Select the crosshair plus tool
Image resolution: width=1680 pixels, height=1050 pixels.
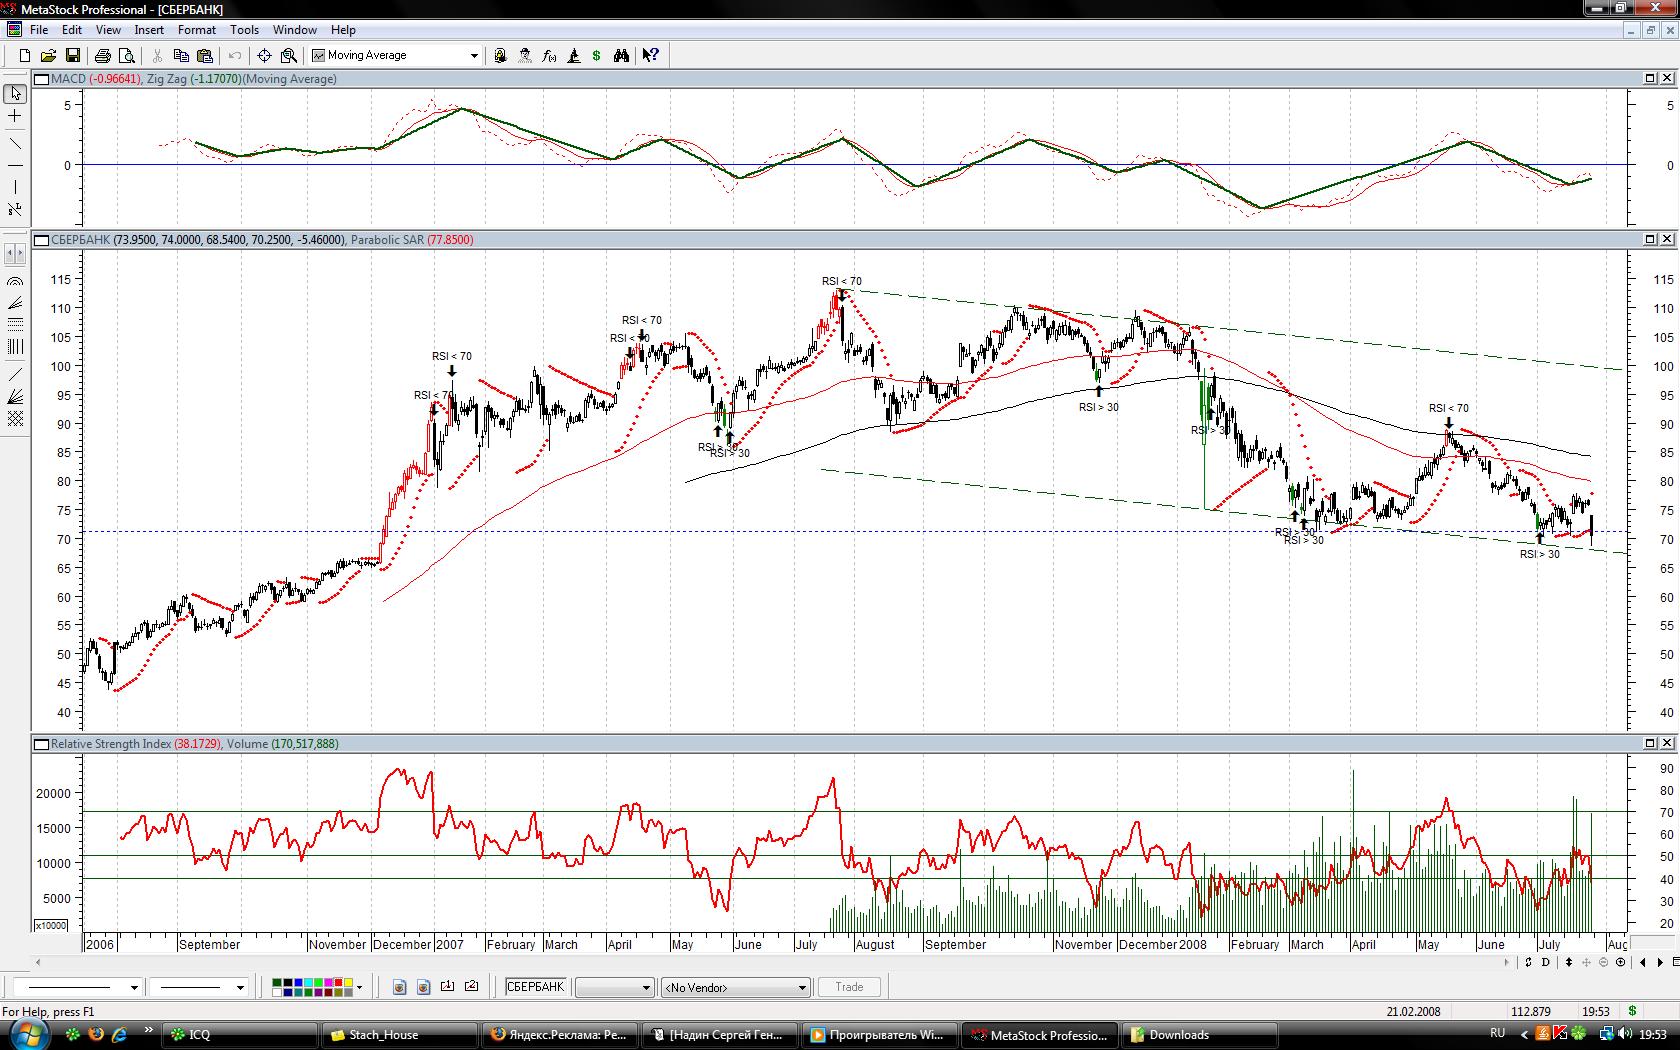pyautogui.click(x=15, y=117)
